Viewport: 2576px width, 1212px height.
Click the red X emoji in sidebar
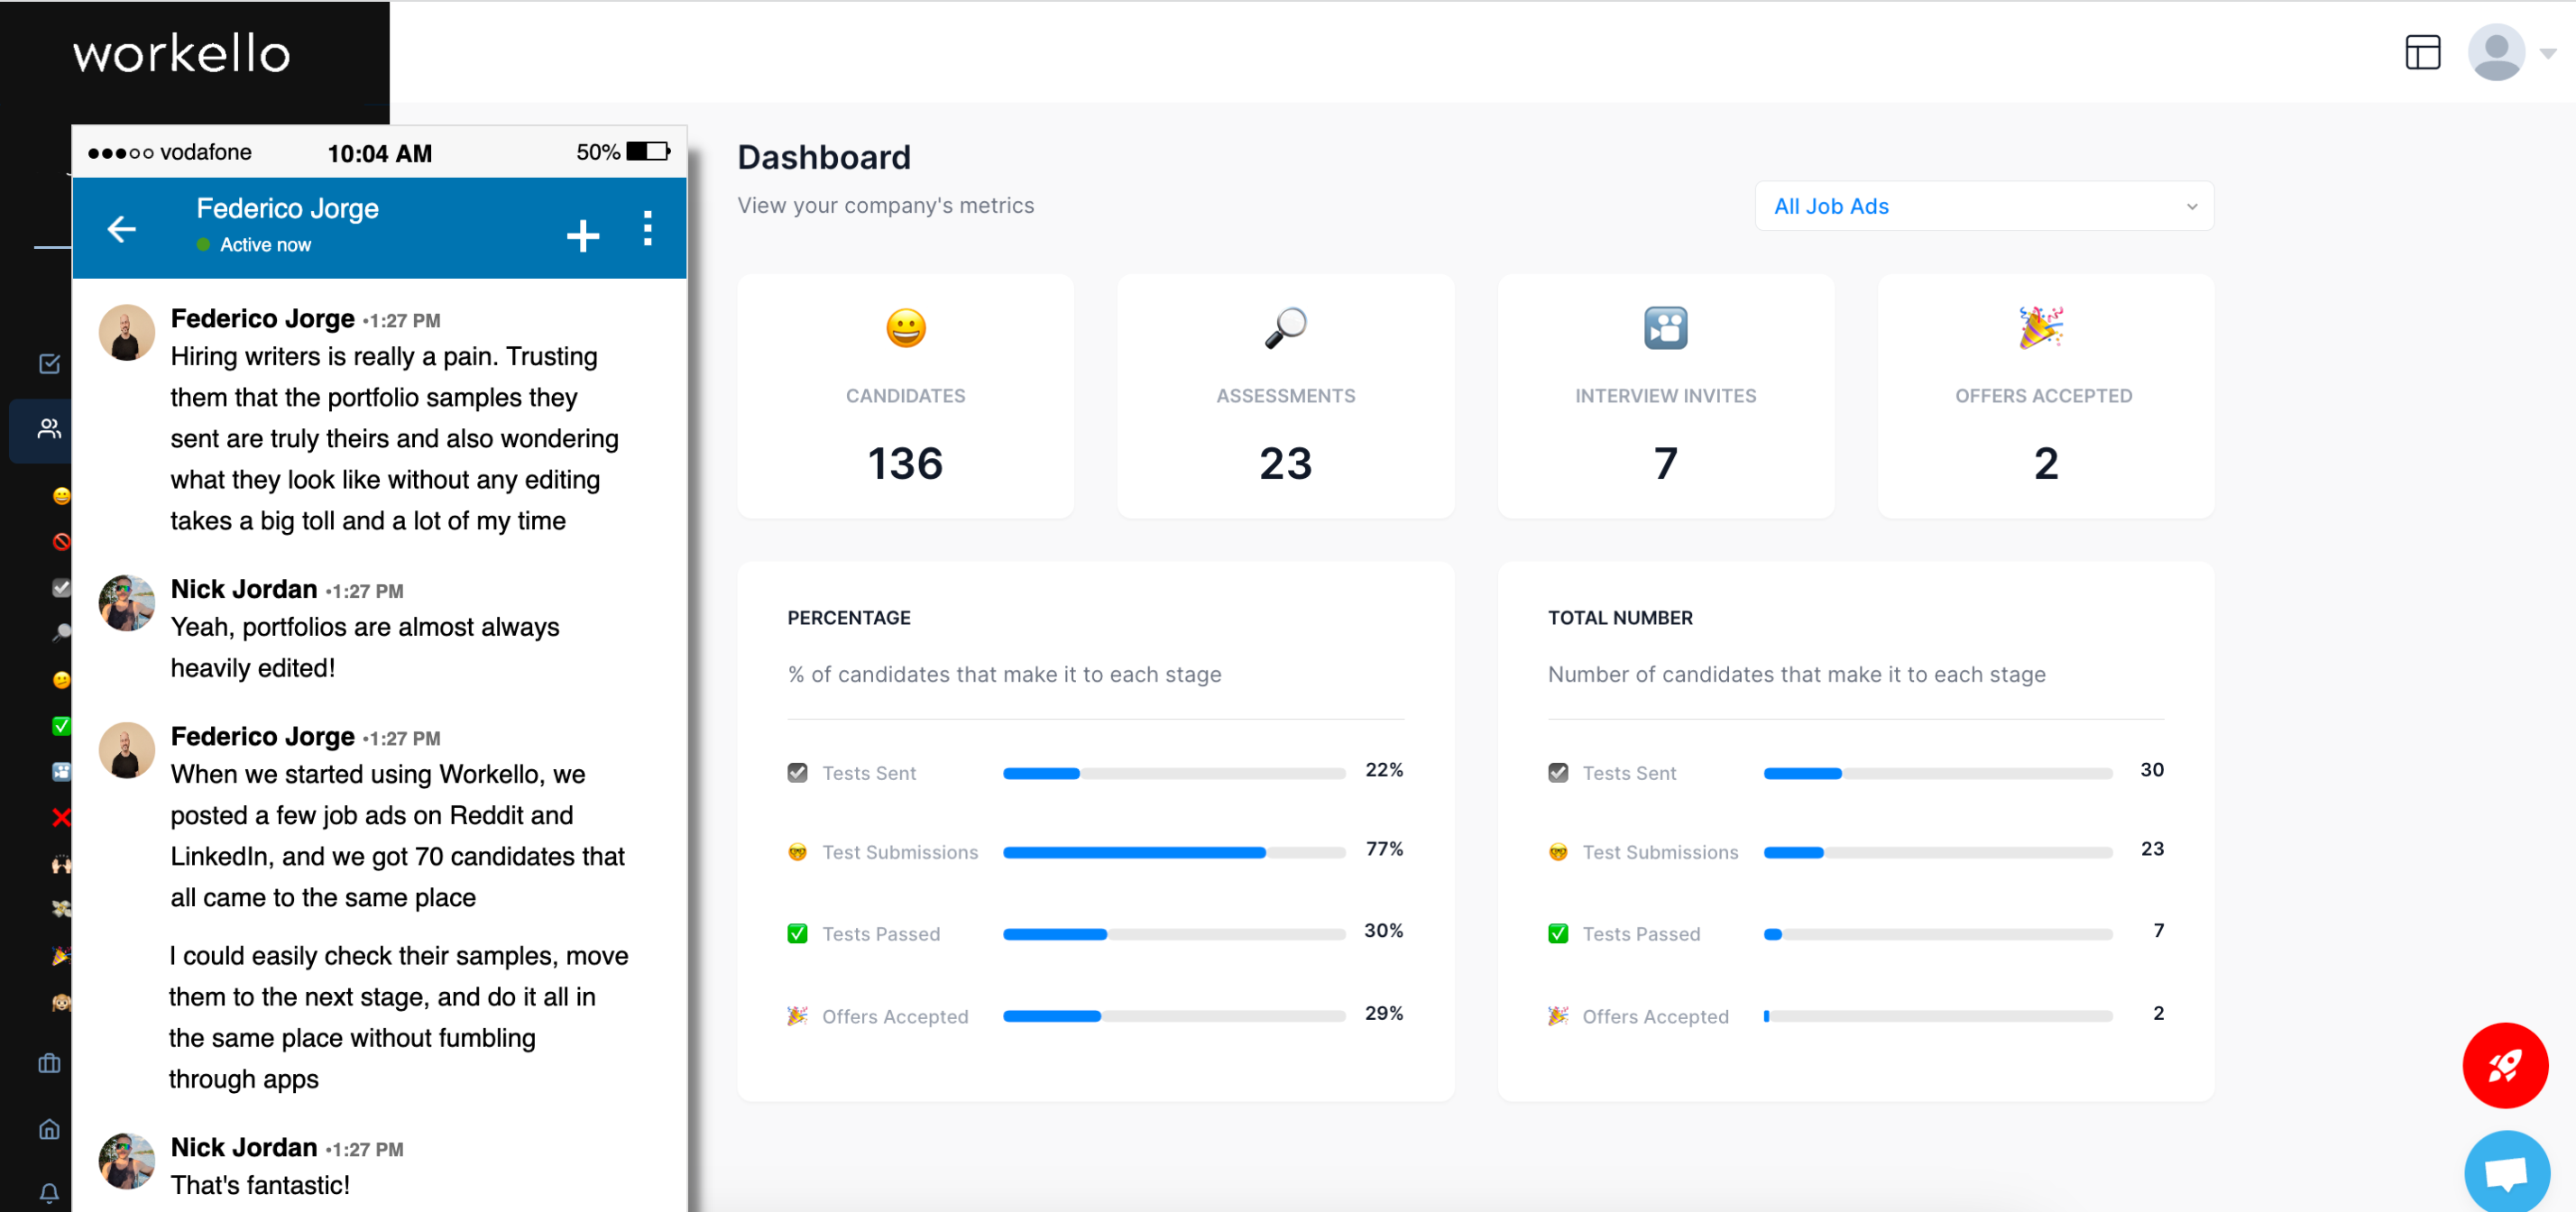pyautogui.click(x=62, y=817)
